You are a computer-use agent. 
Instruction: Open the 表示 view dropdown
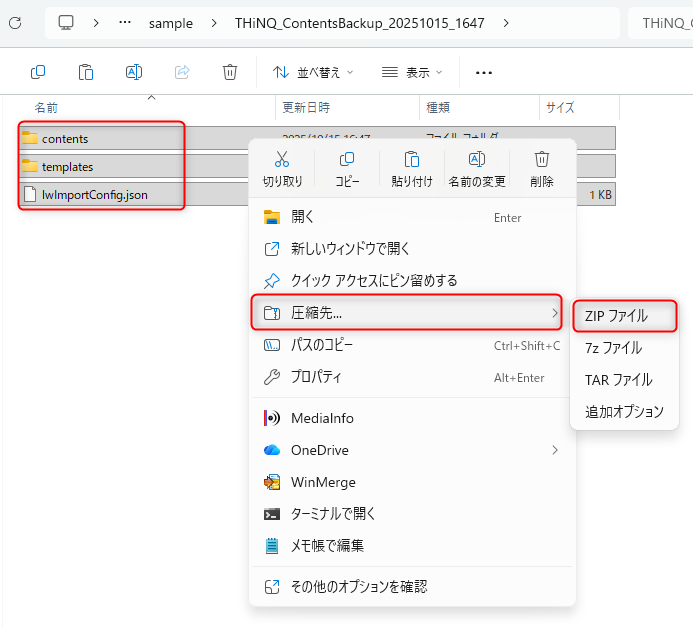point(412,72)
